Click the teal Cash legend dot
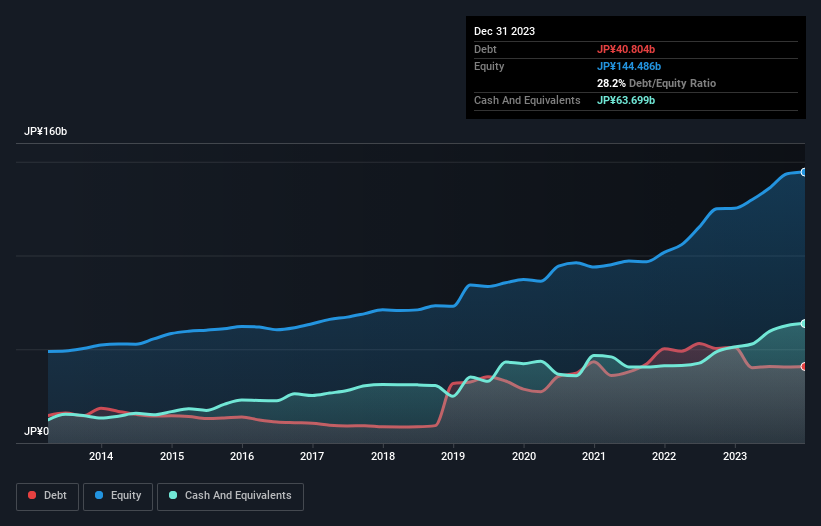Screen dimensions: 821x526 [x=174, y=495]
